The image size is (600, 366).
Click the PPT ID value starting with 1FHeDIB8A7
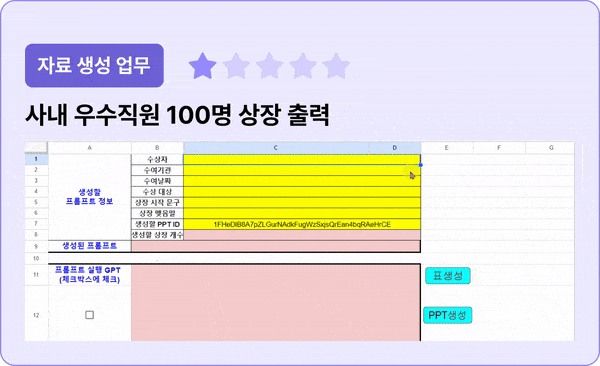[302, 224]
